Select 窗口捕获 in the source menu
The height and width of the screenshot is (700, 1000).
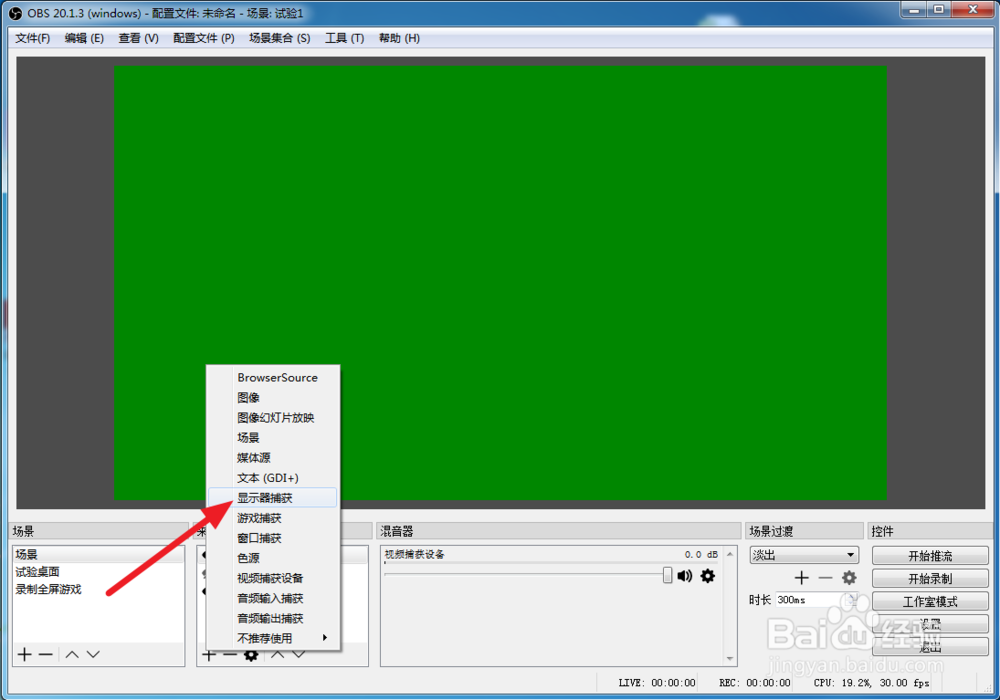coord(273,538)
